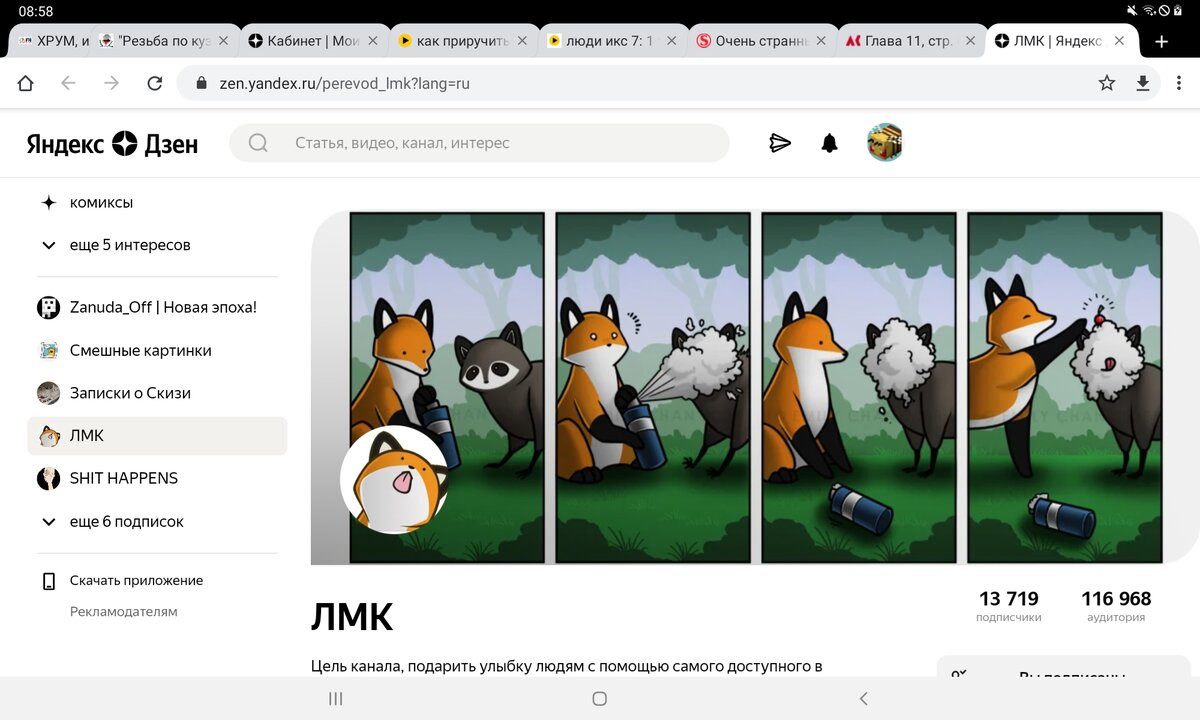Open user profile avatar
The width and height of the screenshot is (1200, 720).
coord(885,143)
